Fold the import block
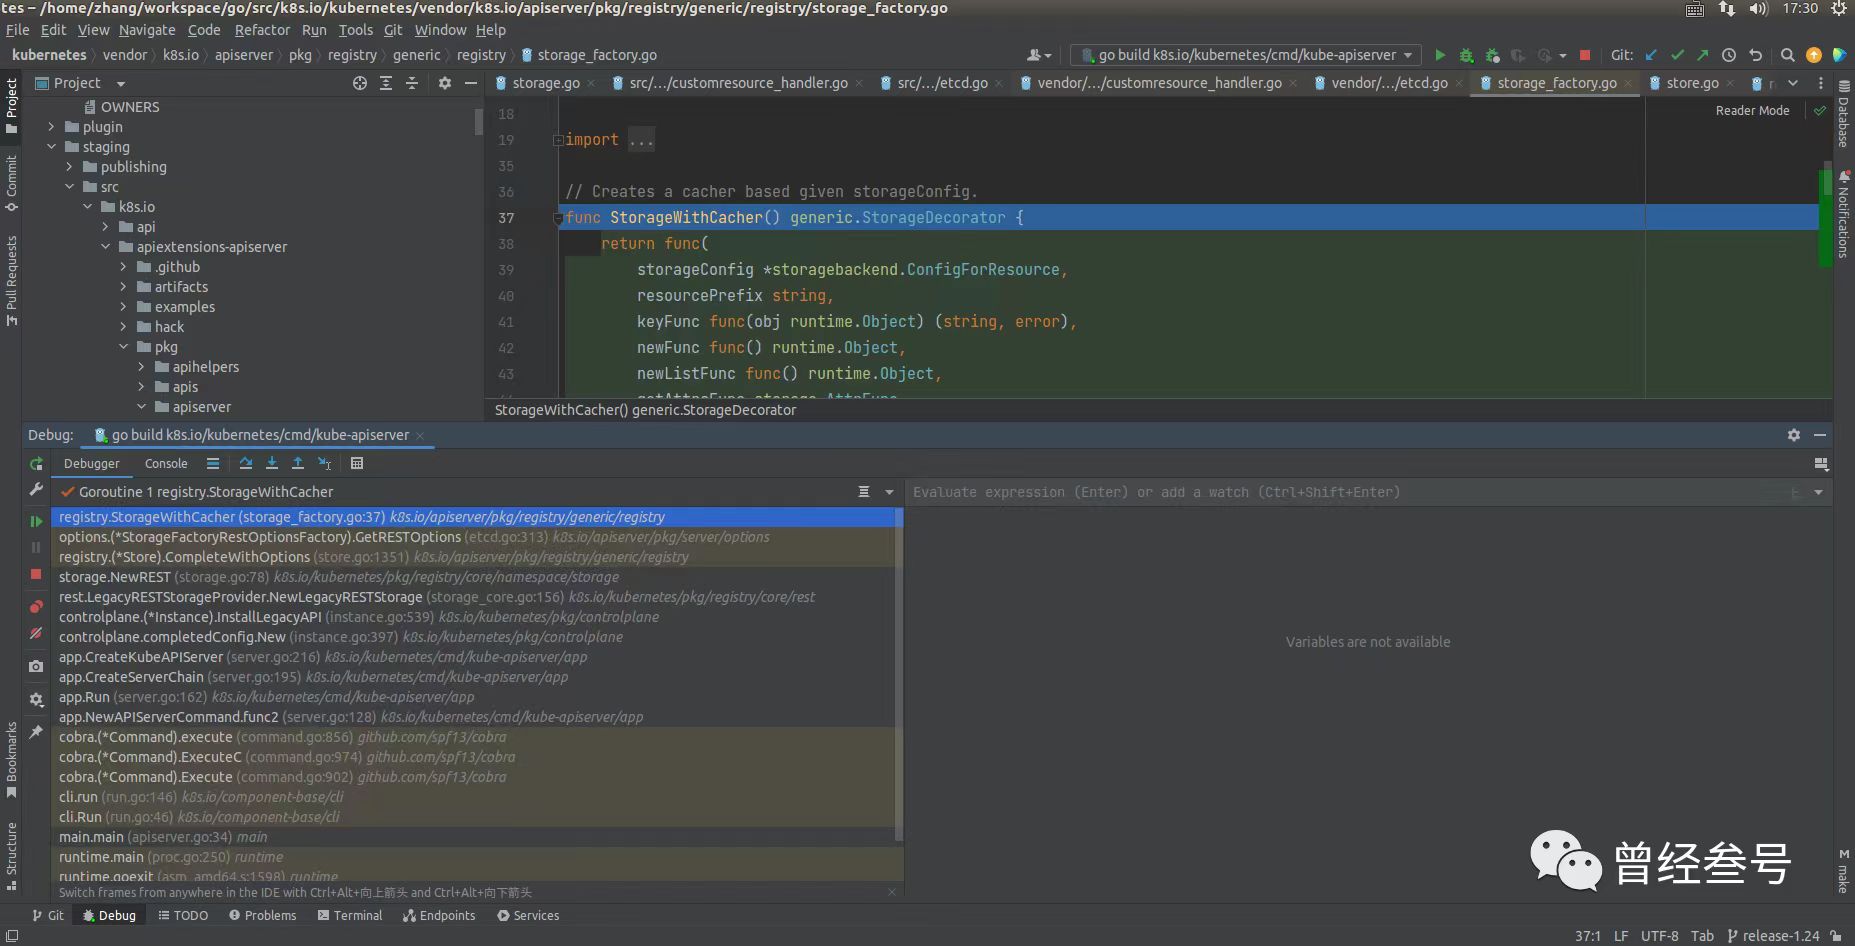Screen dimensions: 1855x946 point(558,140)
